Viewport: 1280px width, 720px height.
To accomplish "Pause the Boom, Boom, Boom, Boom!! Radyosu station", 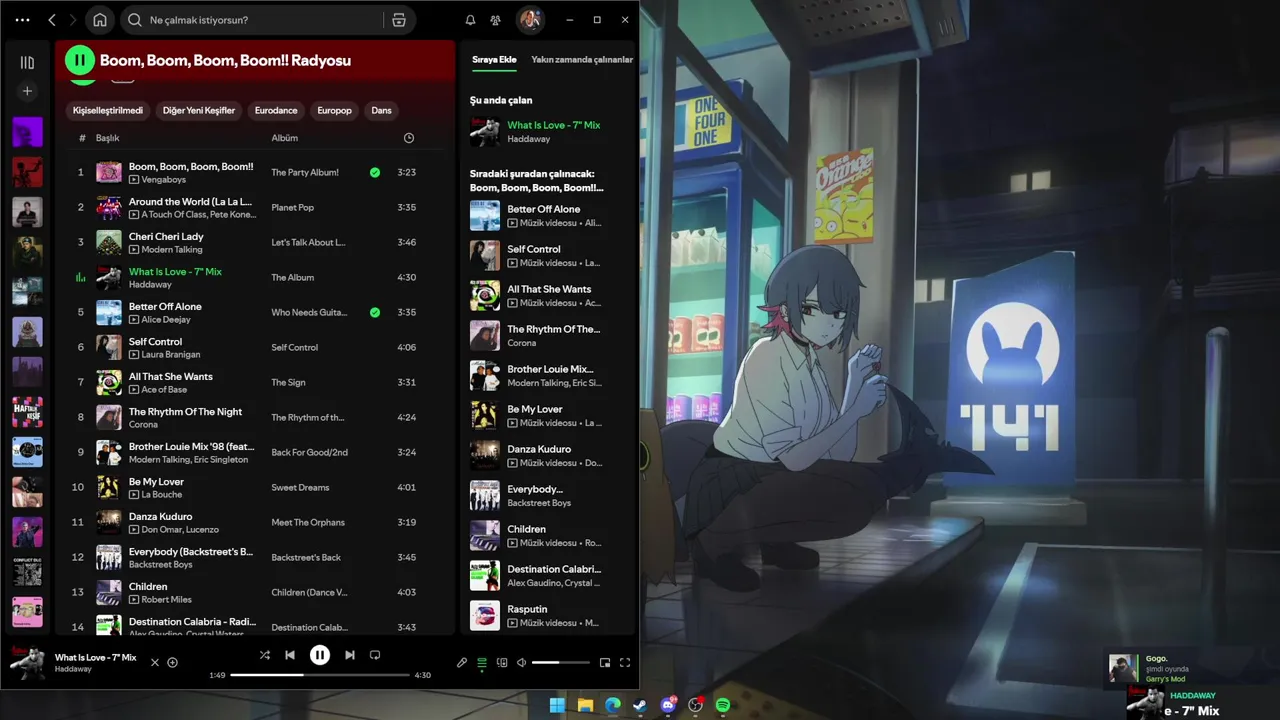I will pyautogui.click(x=79, y=60).
